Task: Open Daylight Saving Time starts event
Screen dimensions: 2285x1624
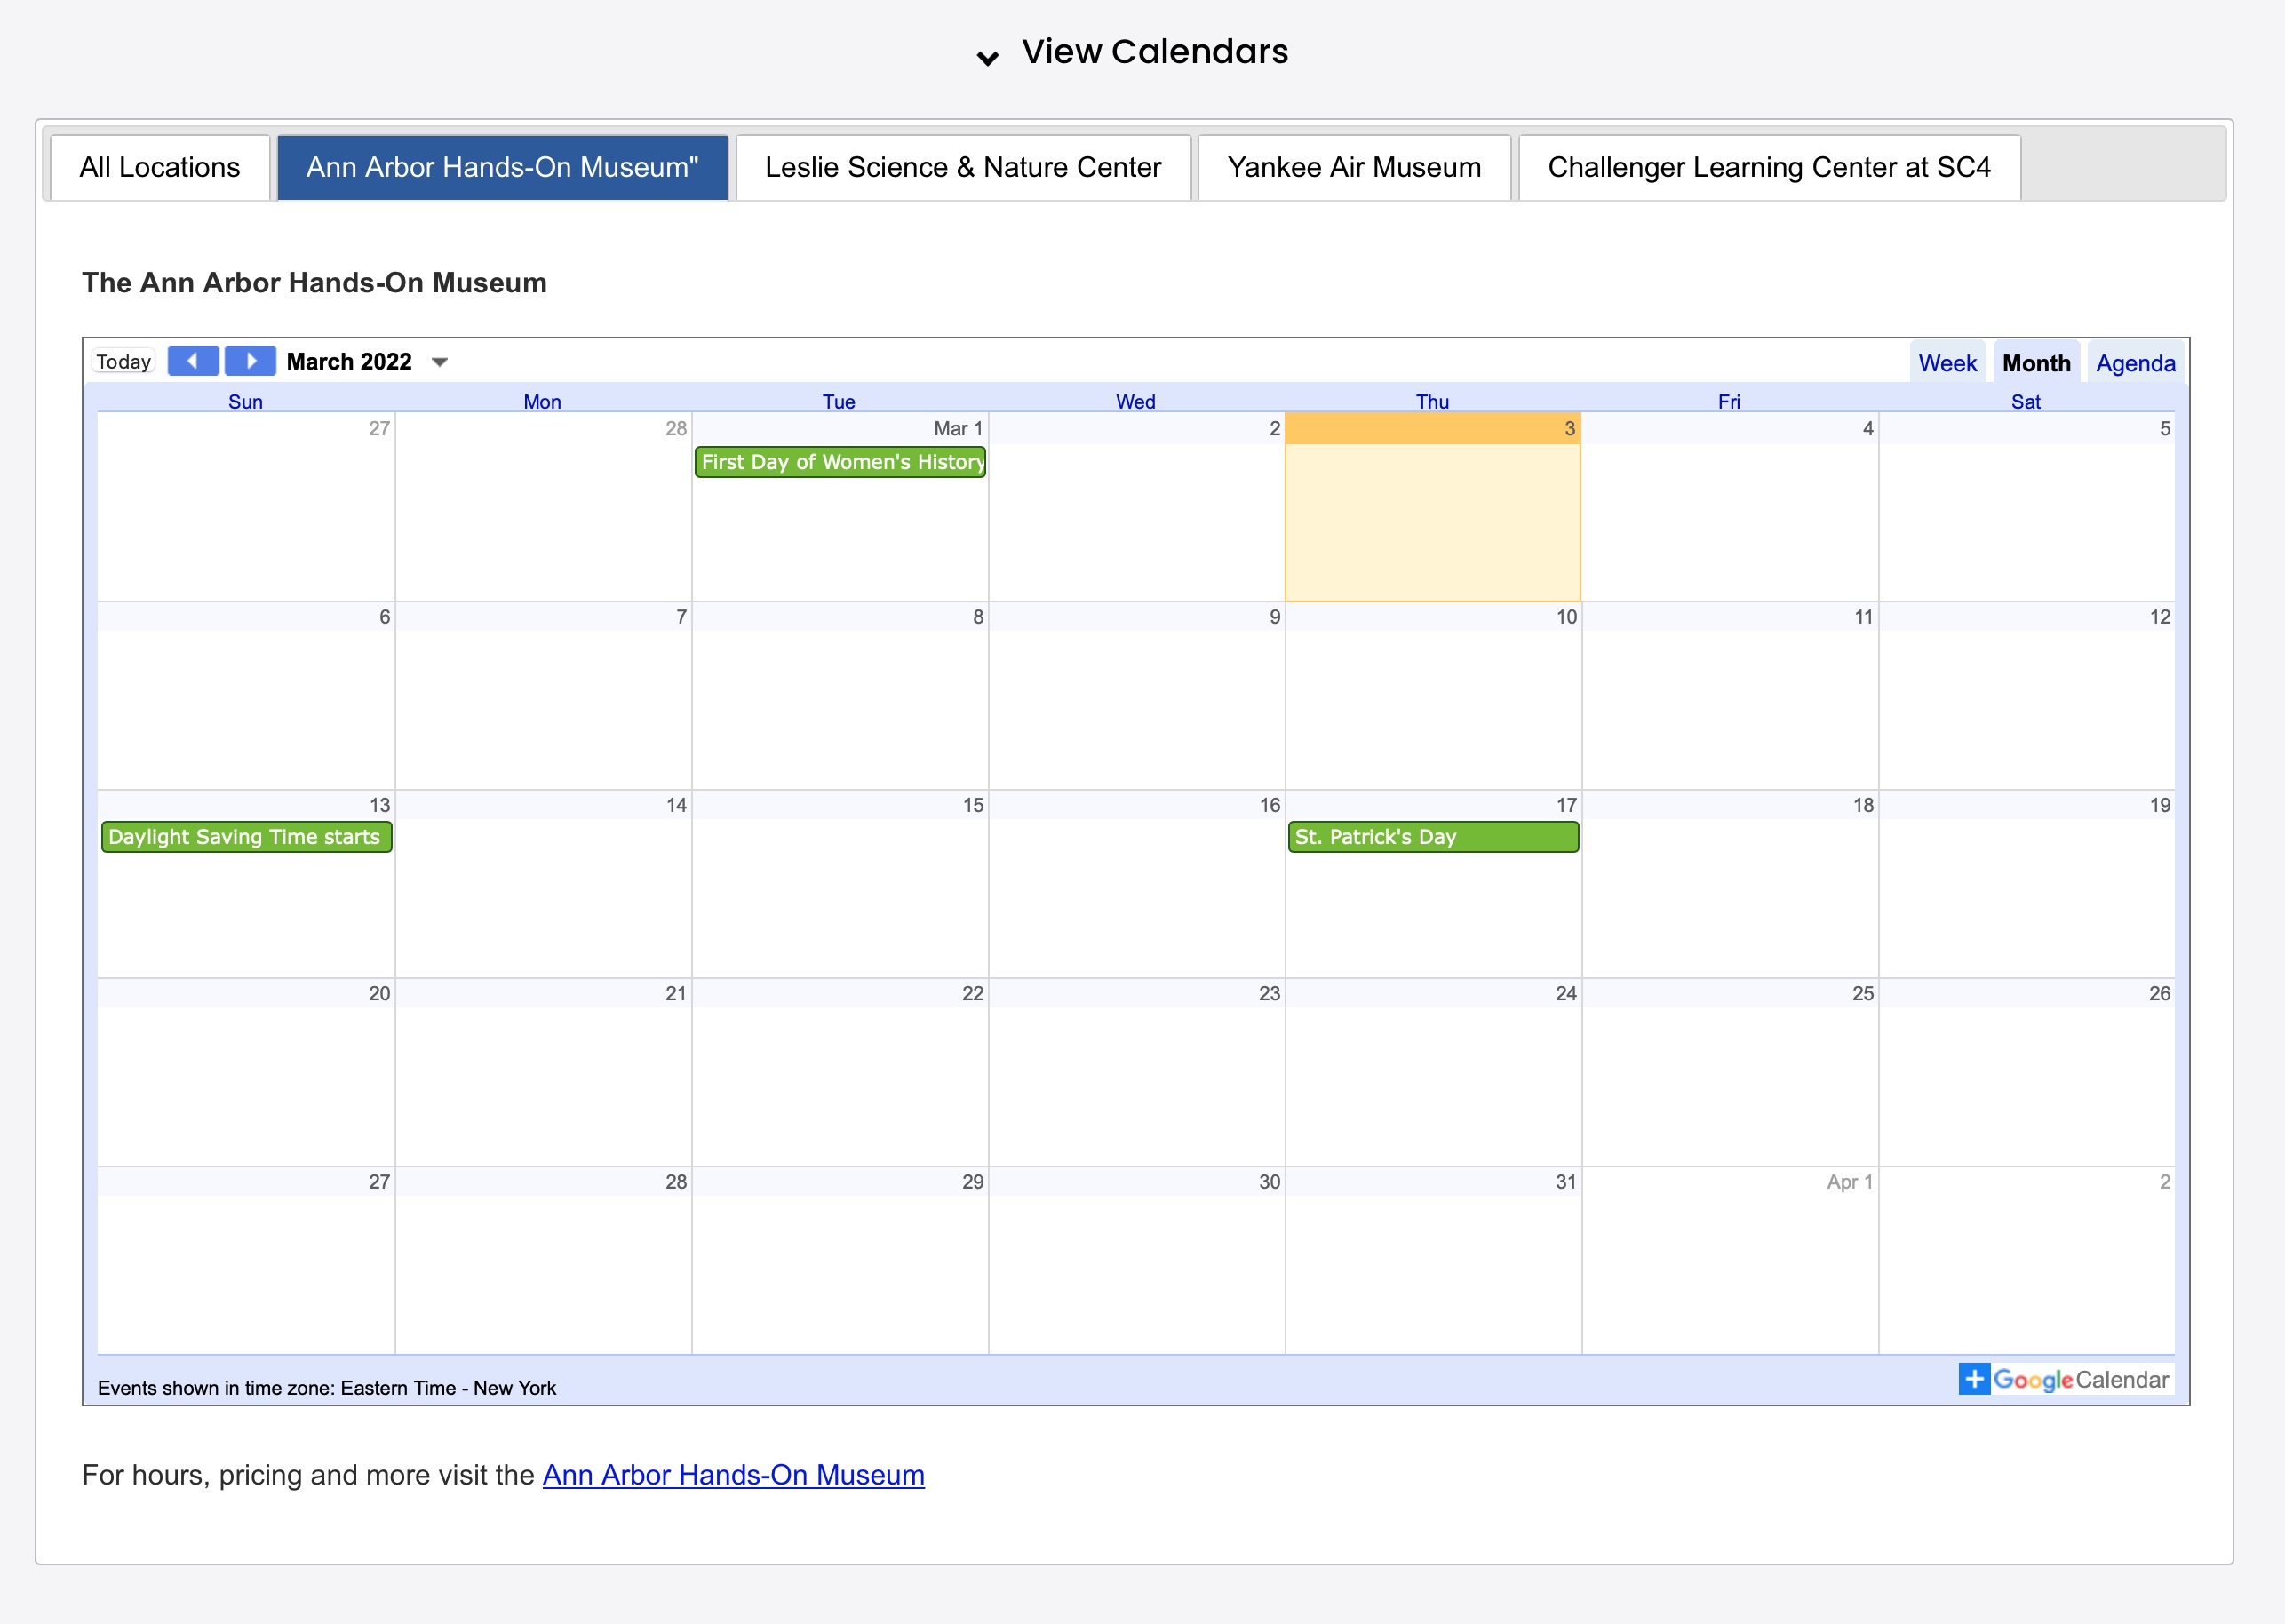Action: pyautogui.click(x=246, y=837)
